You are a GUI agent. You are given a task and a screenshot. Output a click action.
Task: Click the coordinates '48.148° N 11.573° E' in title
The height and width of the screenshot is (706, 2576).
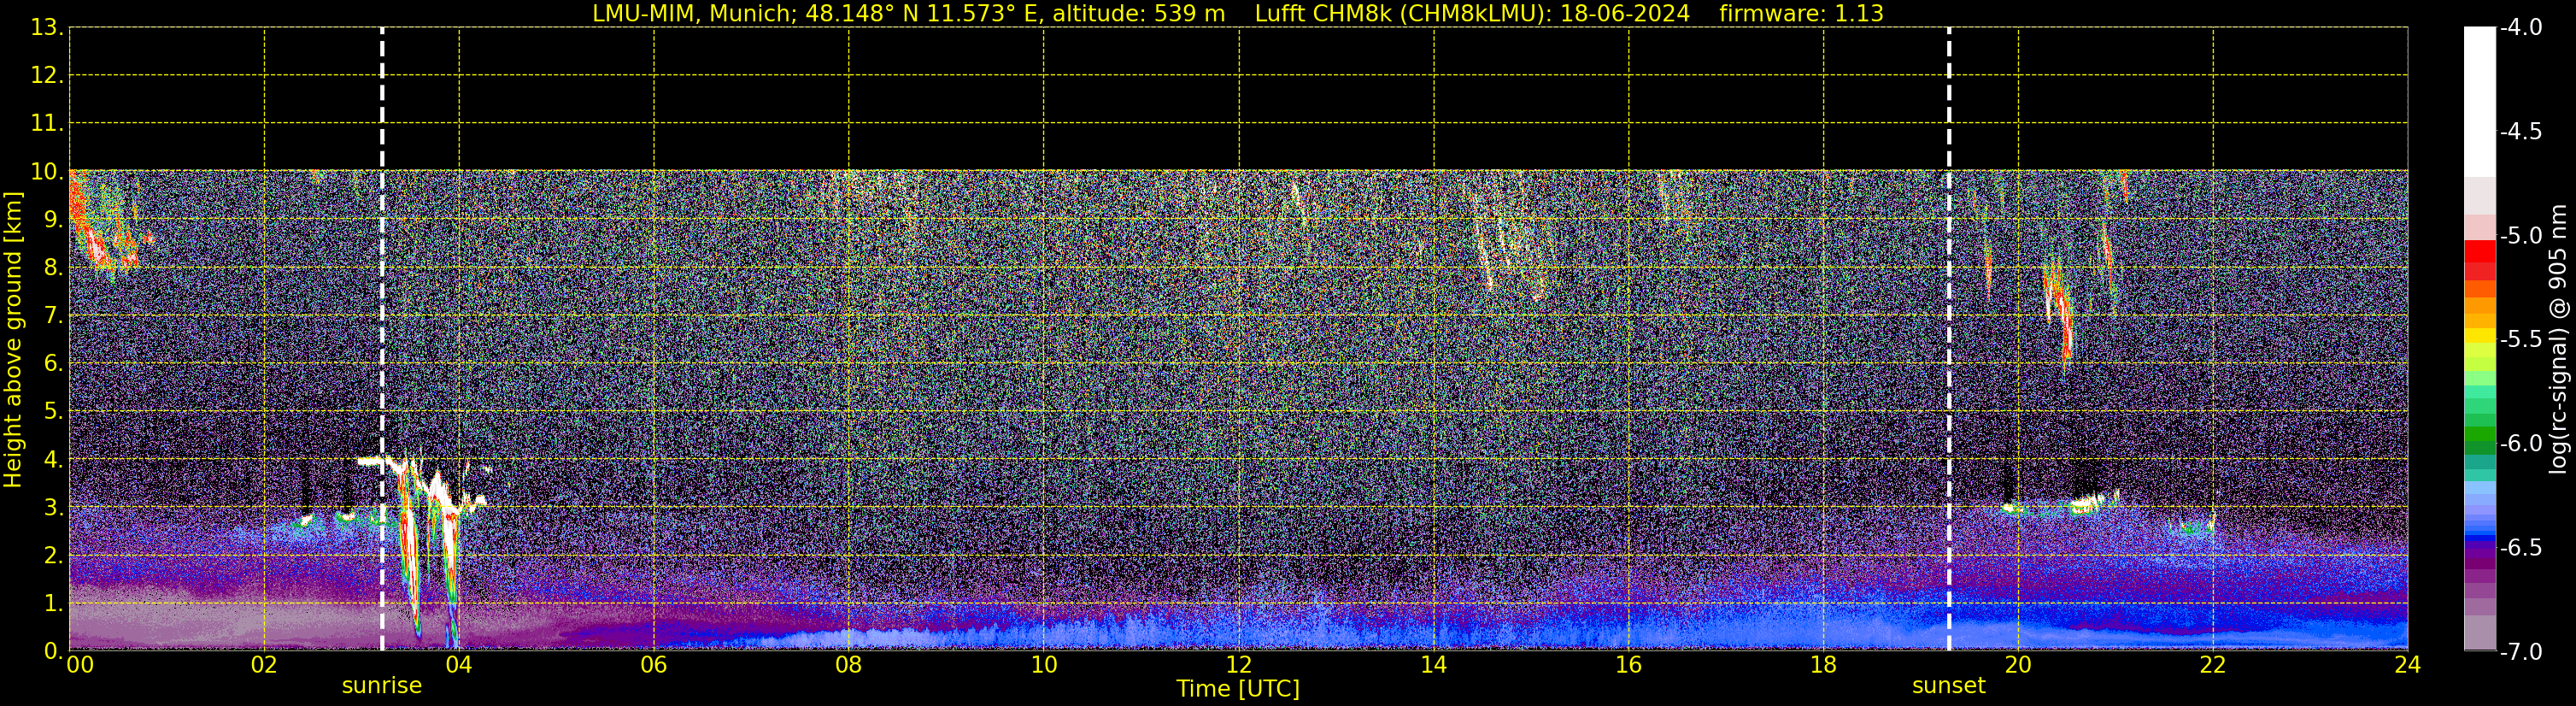point(923,14)
